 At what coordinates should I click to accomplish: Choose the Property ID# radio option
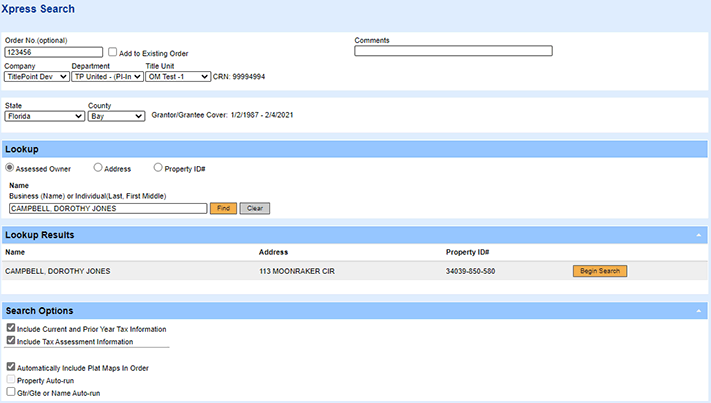point(158,168)
